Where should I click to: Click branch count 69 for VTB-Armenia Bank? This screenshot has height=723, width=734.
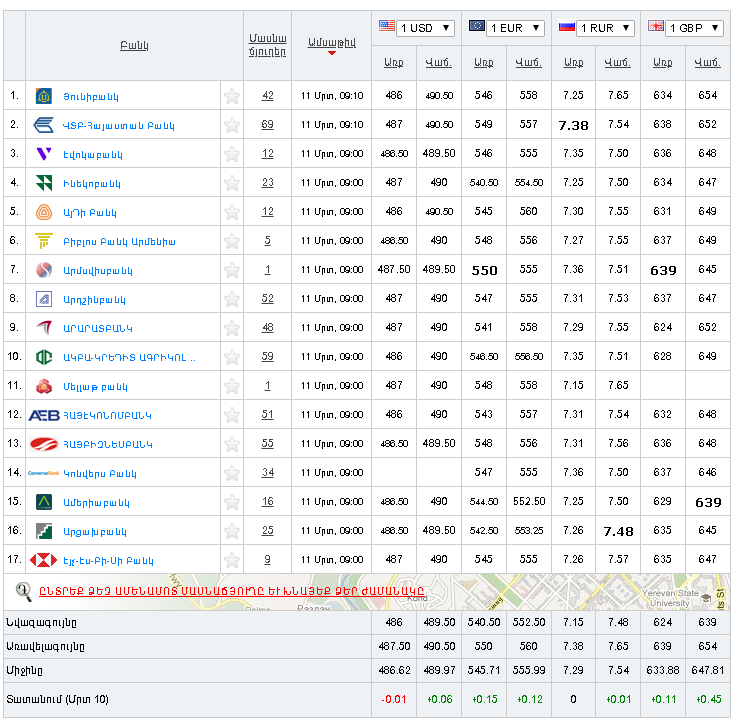point(267,125)
